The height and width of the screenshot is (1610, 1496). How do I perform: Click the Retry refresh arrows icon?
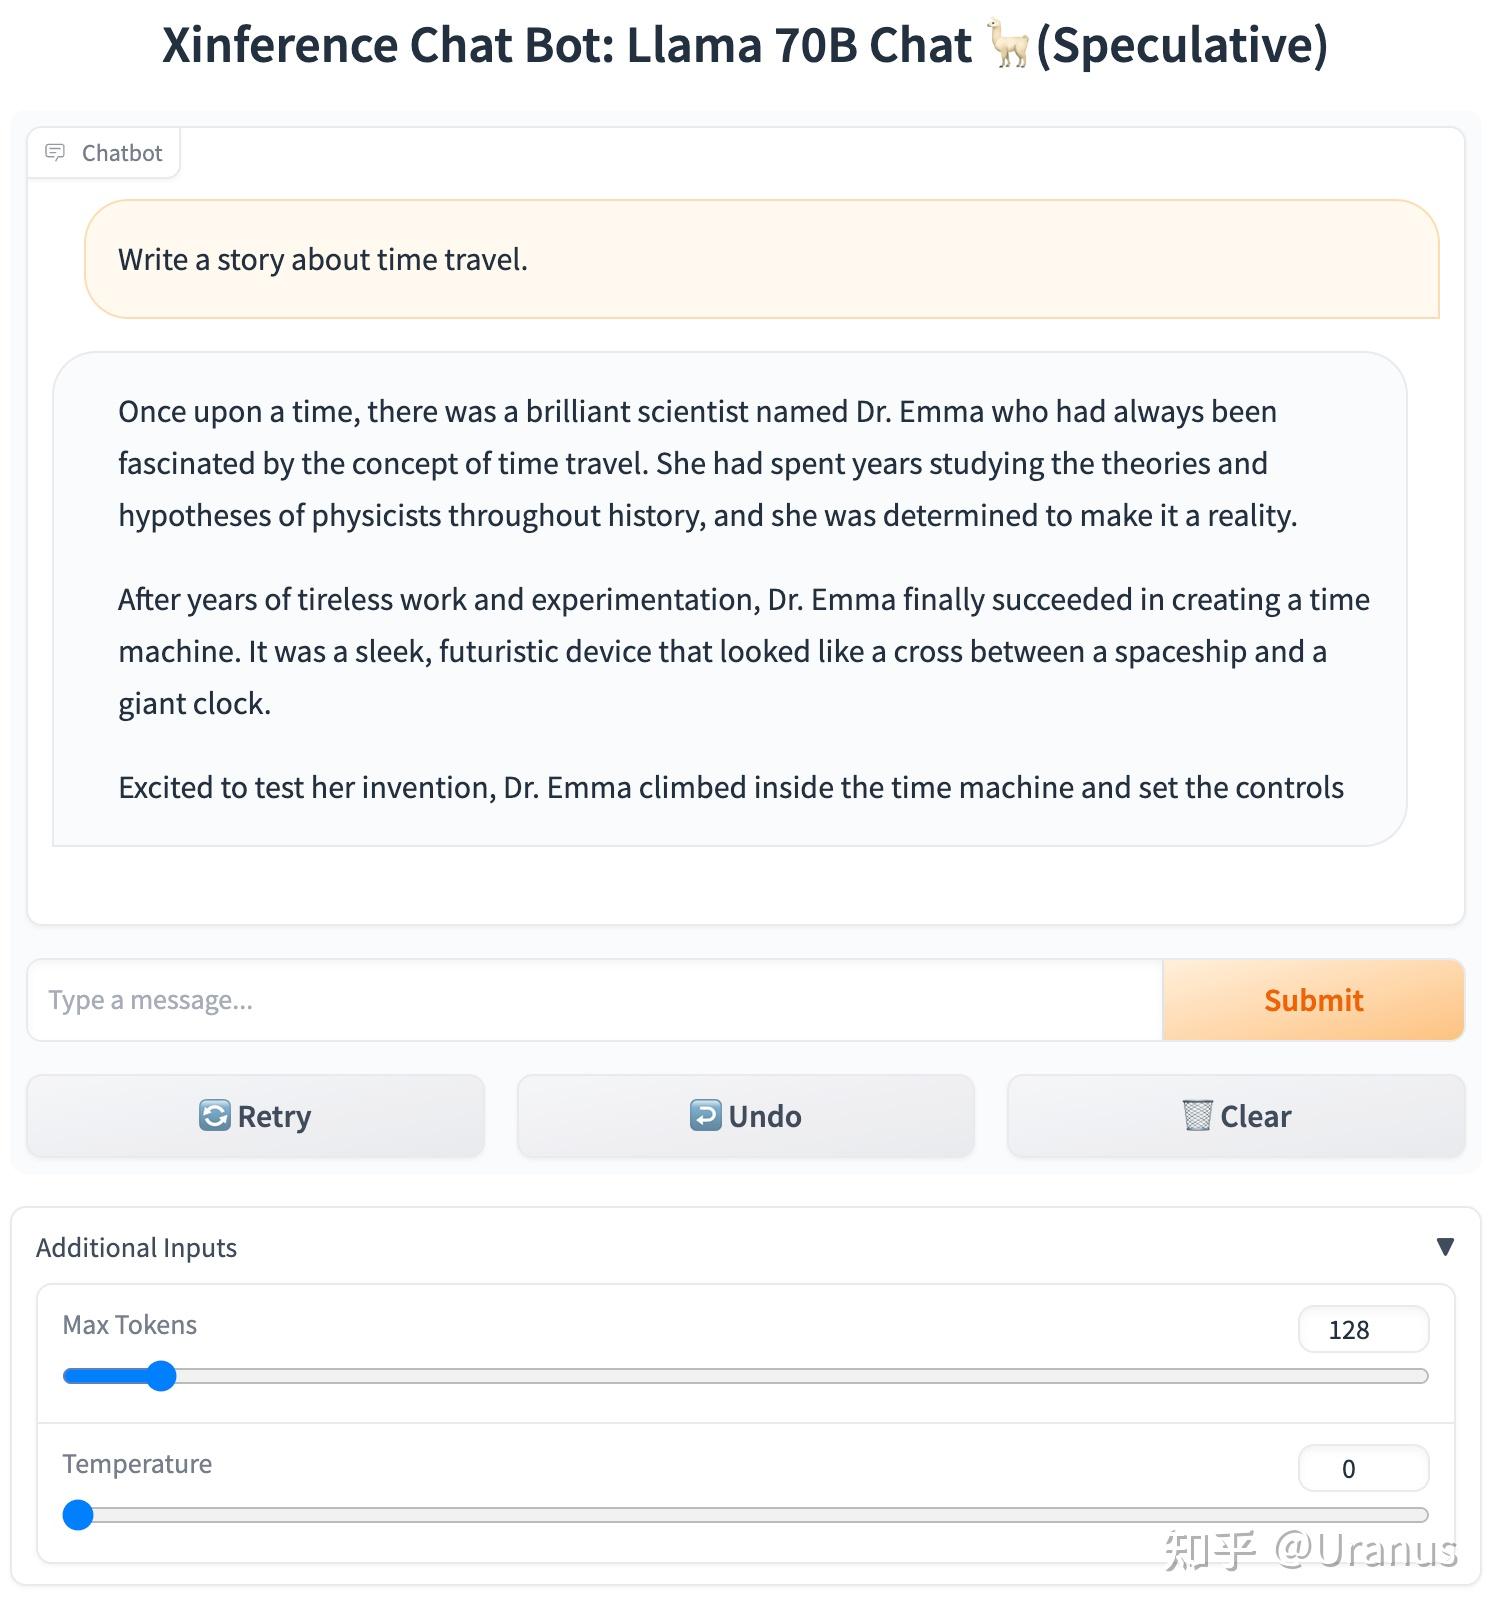pos(214,1115)
